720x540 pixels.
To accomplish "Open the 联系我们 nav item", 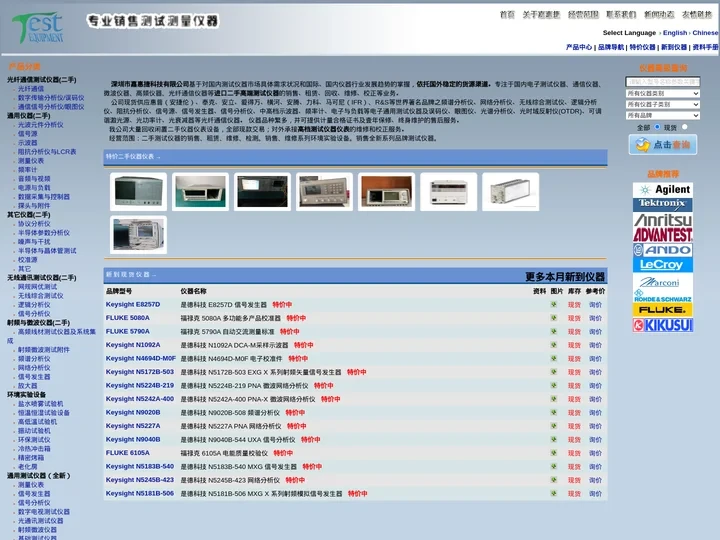I will tap(621, 15).
